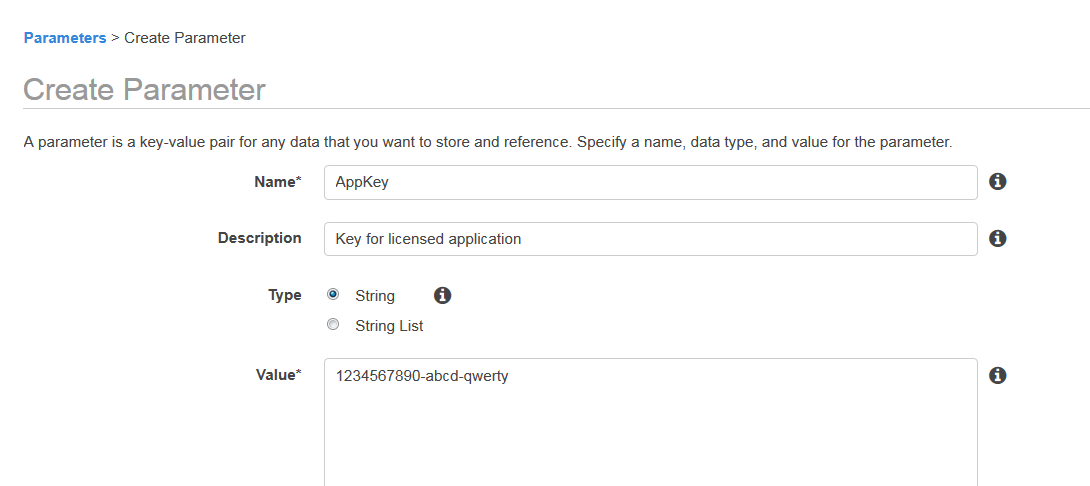Click the 1234567890-abcd-qwerty value text
The height and width of the screenshot is (486, 1090).
(422, 376)
